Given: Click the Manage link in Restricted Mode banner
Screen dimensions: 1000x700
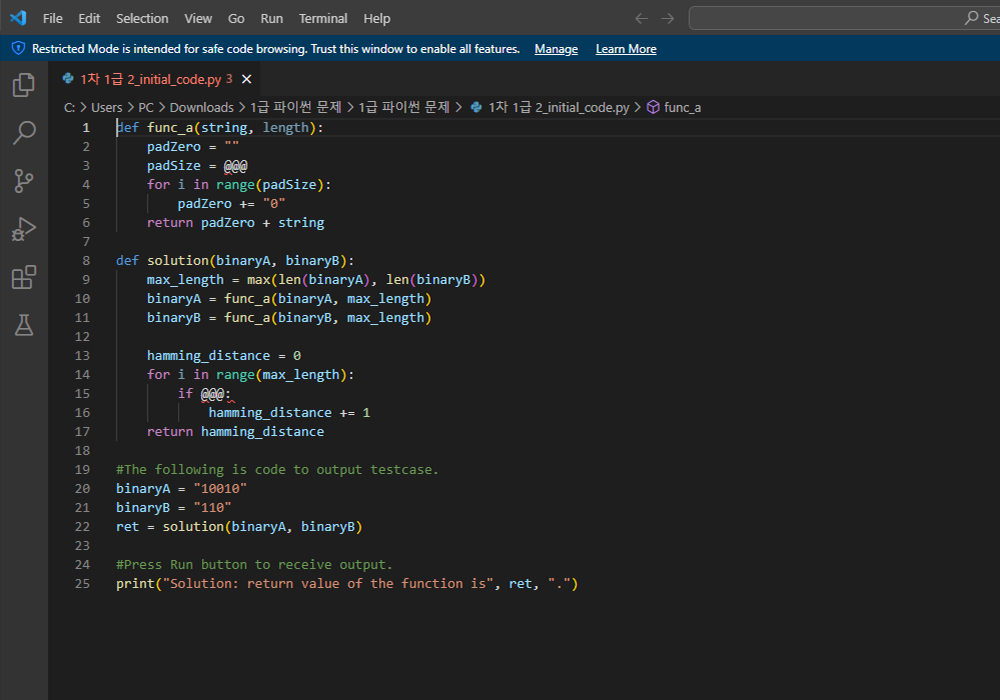Looking at the screenshot, I should pos(556,49).
